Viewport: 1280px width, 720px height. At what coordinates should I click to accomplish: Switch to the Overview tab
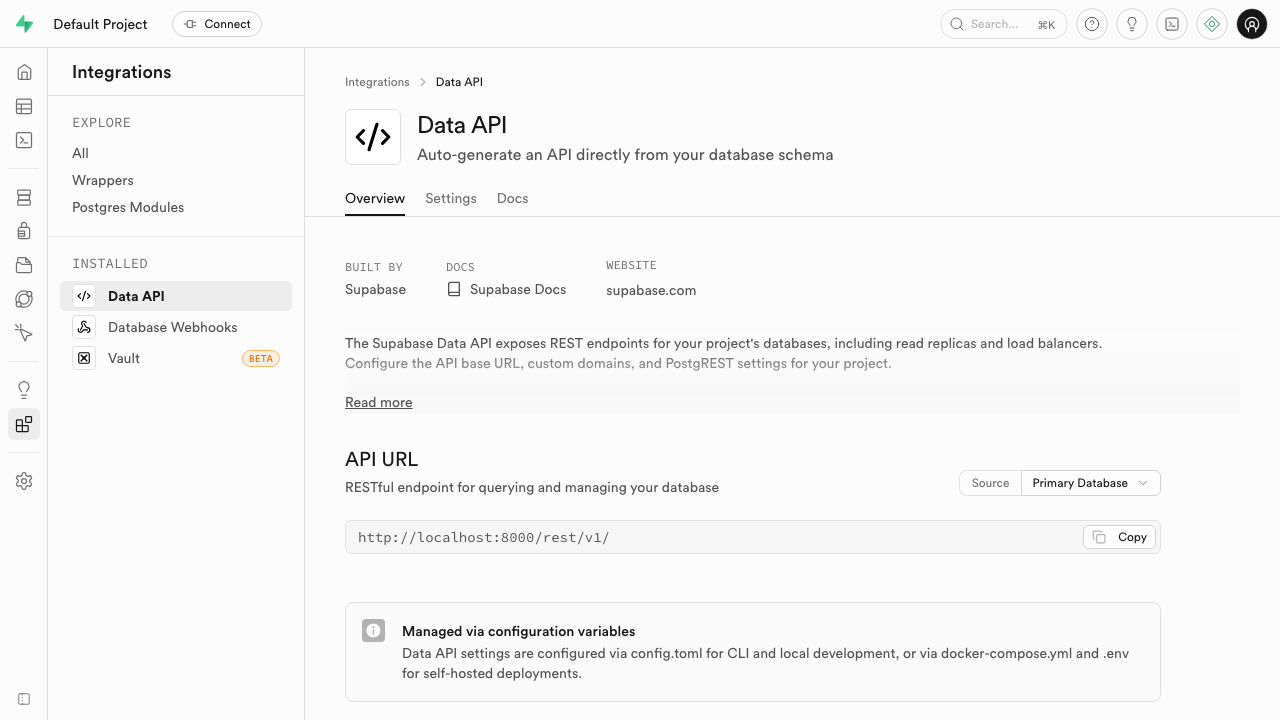[x=375, y=198]
